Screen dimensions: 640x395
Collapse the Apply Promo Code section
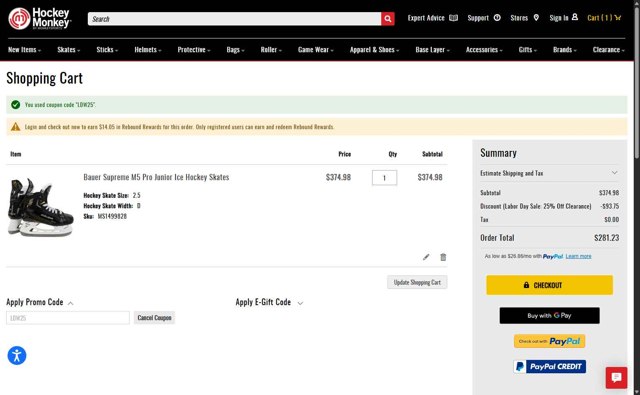(x=40, y=302)
